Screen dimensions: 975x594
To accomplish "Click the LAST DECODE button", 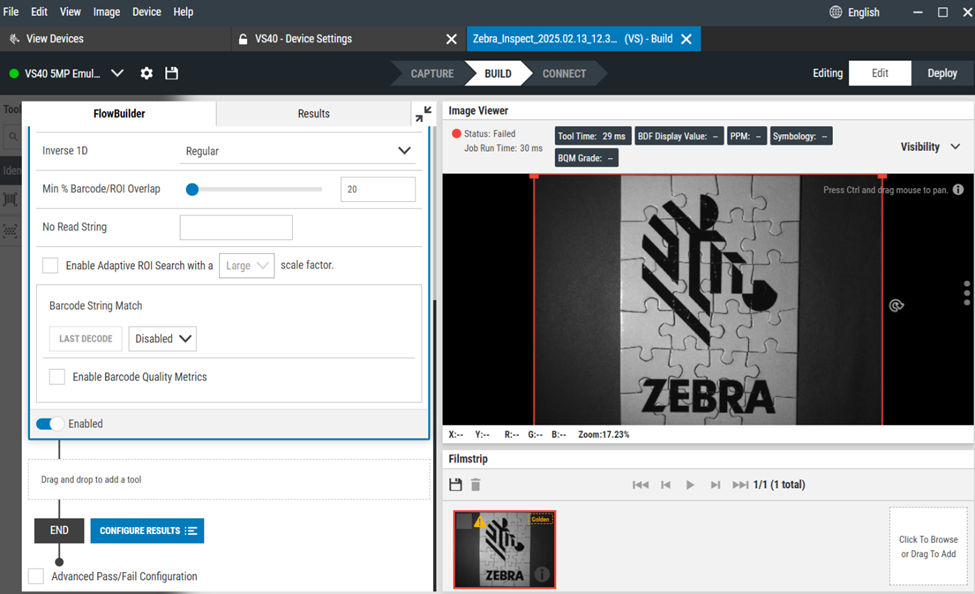I will [86, 339].
